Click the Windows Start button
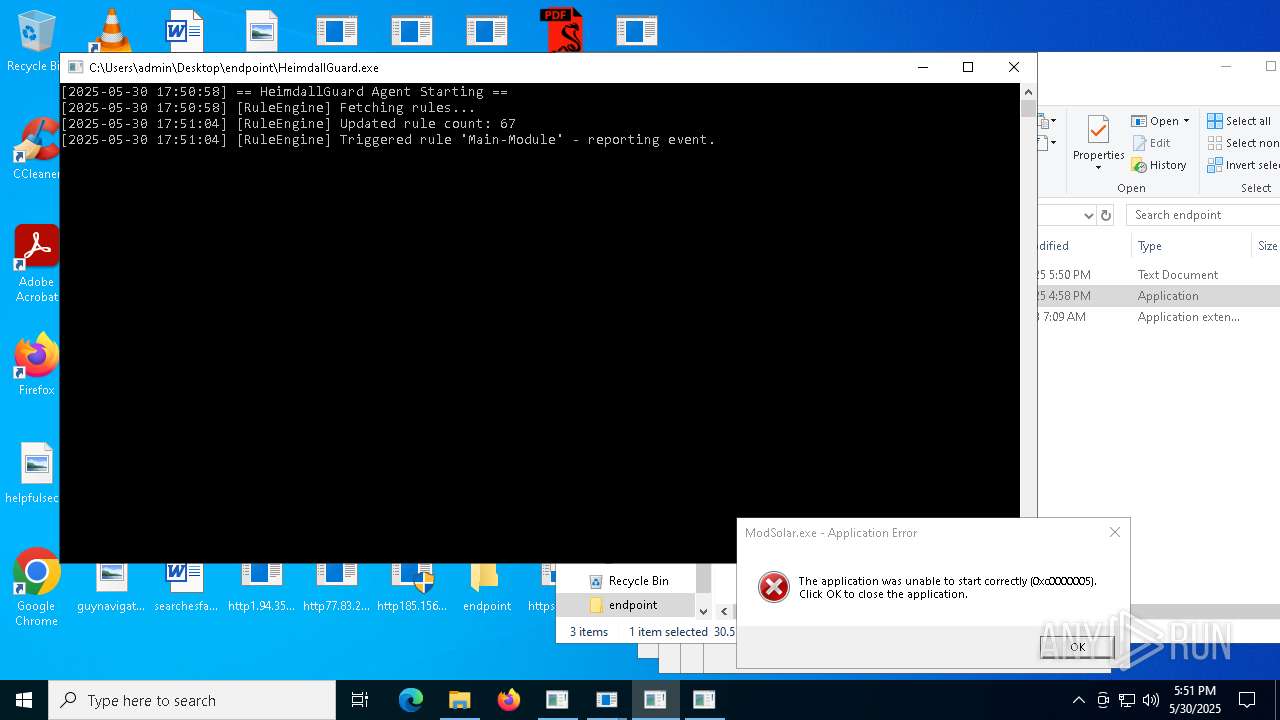This screenshot has height=720, width=1280. click(24, 700)
